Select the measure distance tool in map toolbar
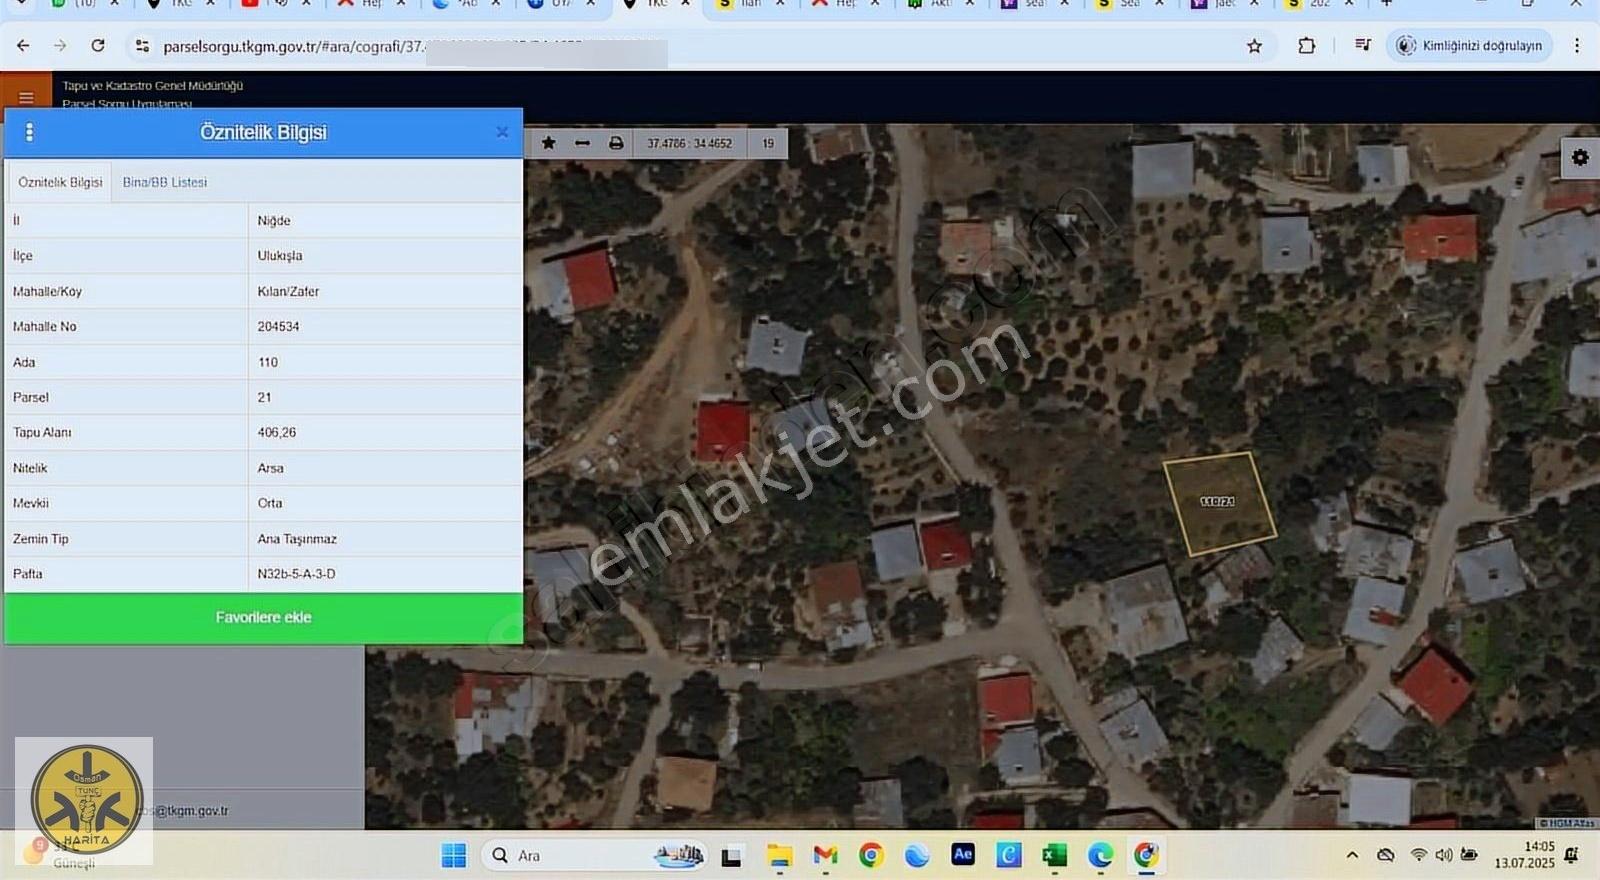This screenshot has width=1600, height=880. 582,143
